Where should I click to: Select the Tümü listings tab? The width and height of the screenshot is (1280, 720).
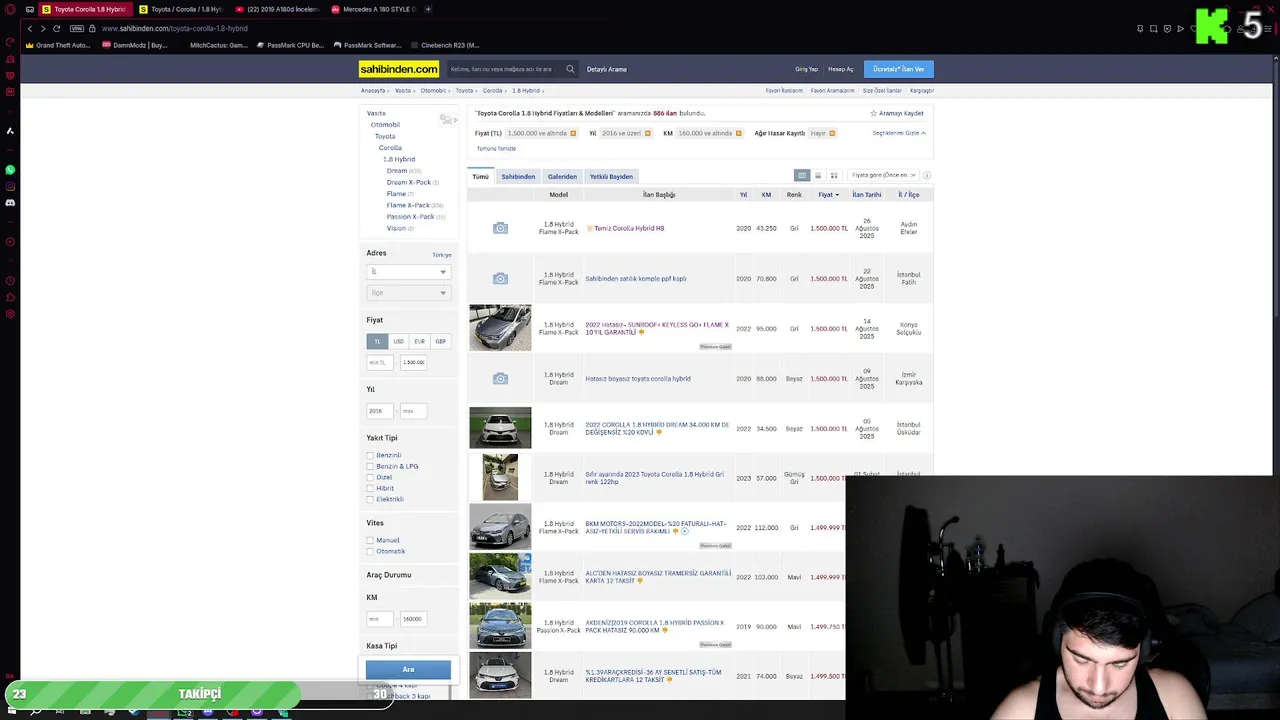tap(481, 176)
